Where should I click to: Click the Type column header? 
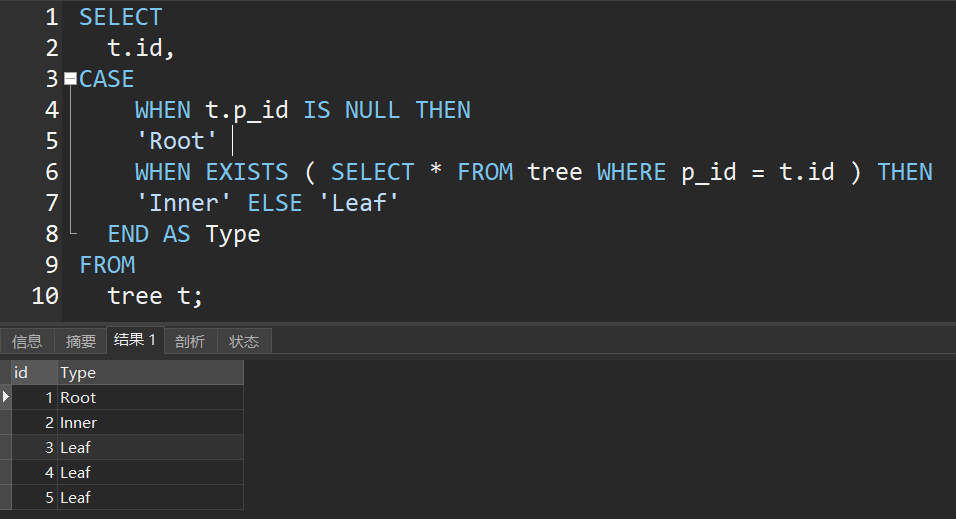pyautogui.click(x=150, y=373)
